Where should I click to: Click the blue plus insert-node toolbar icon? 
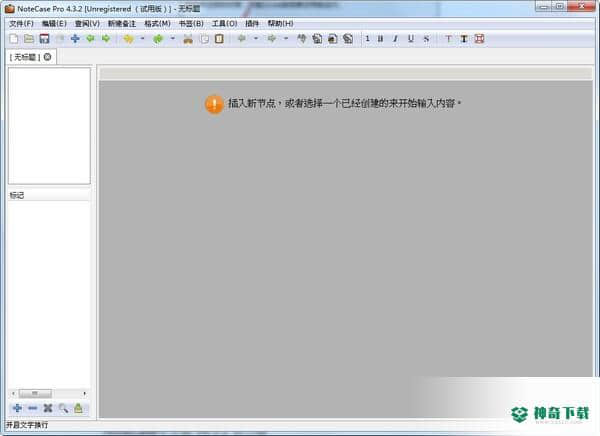[x=75, y=39]
